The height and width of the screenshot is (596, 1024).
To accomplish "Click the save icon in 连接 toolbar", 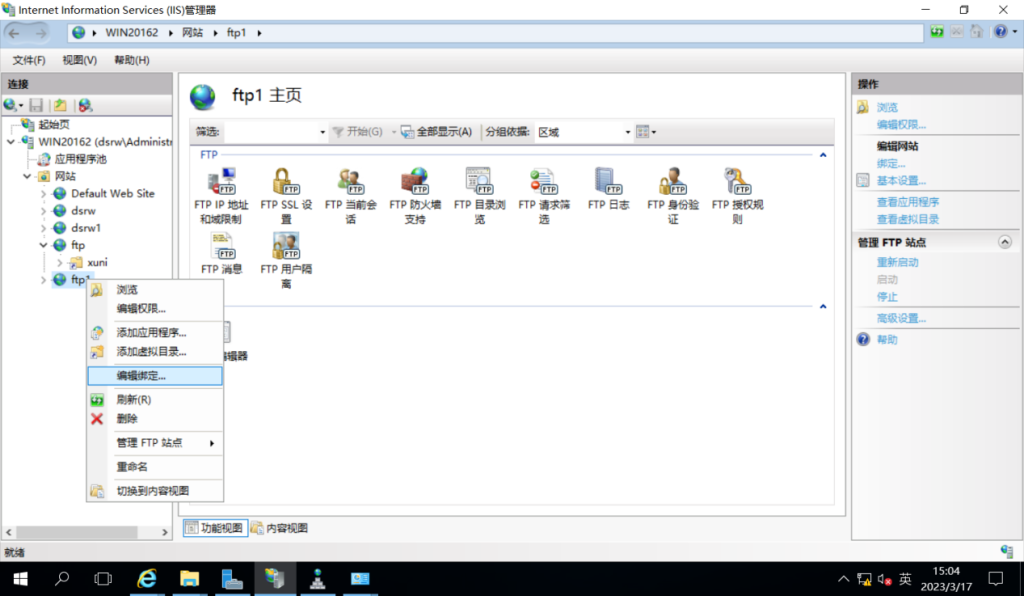I will [x=36, y=105].
